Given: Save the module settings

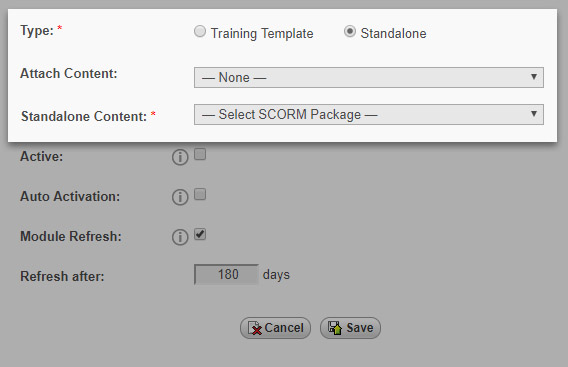Looking at the screenshot, I should 350,328.
